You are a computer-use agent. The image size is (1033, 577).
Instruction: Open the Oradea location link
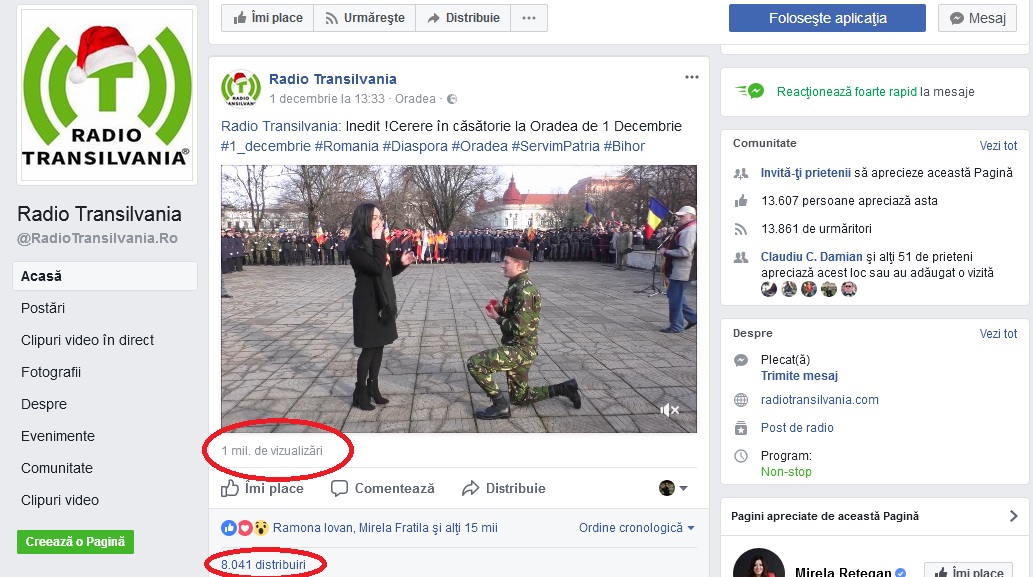coord(415,99)
